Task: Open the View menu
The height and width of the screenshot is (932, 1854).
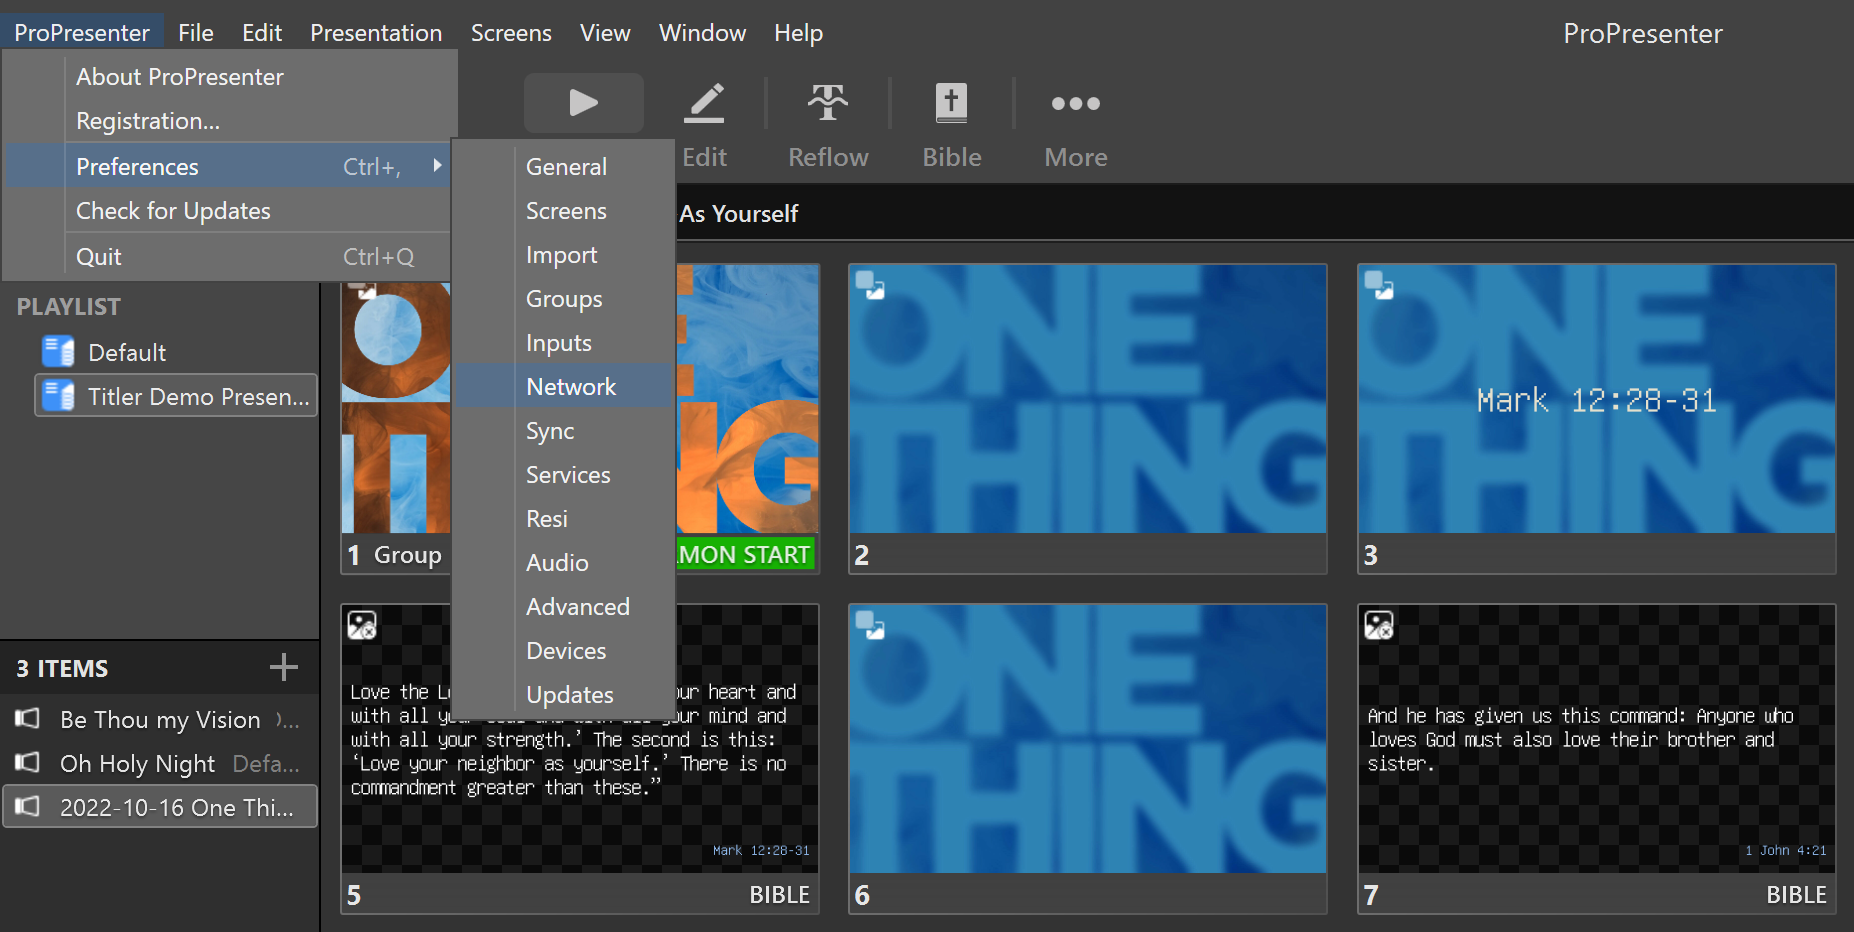Action: (x=605, y=32)
